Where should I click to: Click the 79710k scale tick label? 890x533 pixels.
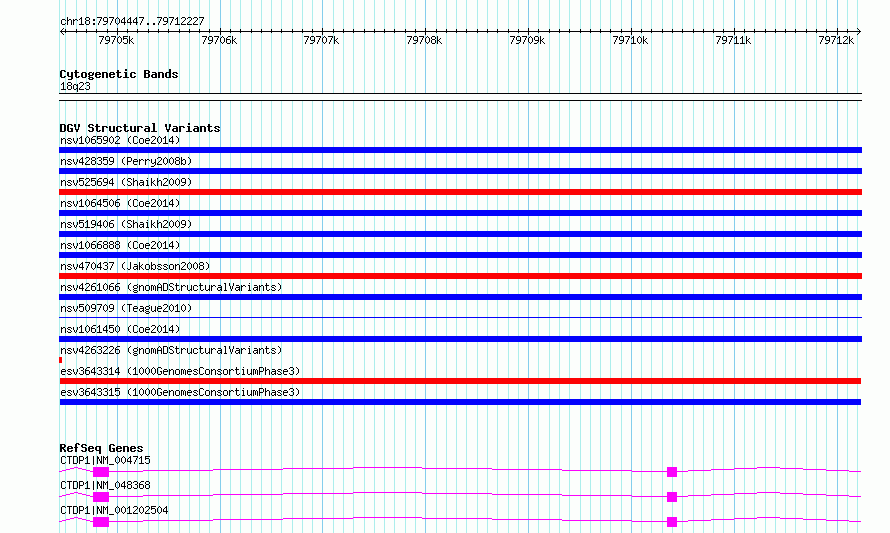pyautogui.click(x=630, y=40)
